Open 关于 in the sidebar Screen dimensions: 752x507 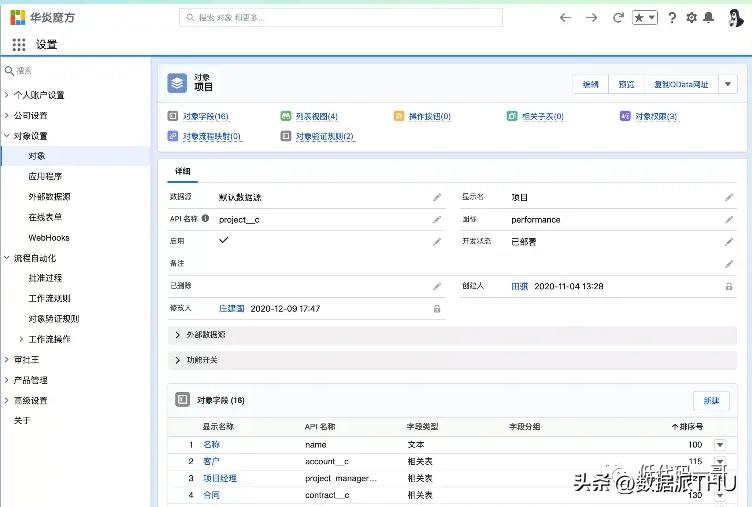coord(22,421)
